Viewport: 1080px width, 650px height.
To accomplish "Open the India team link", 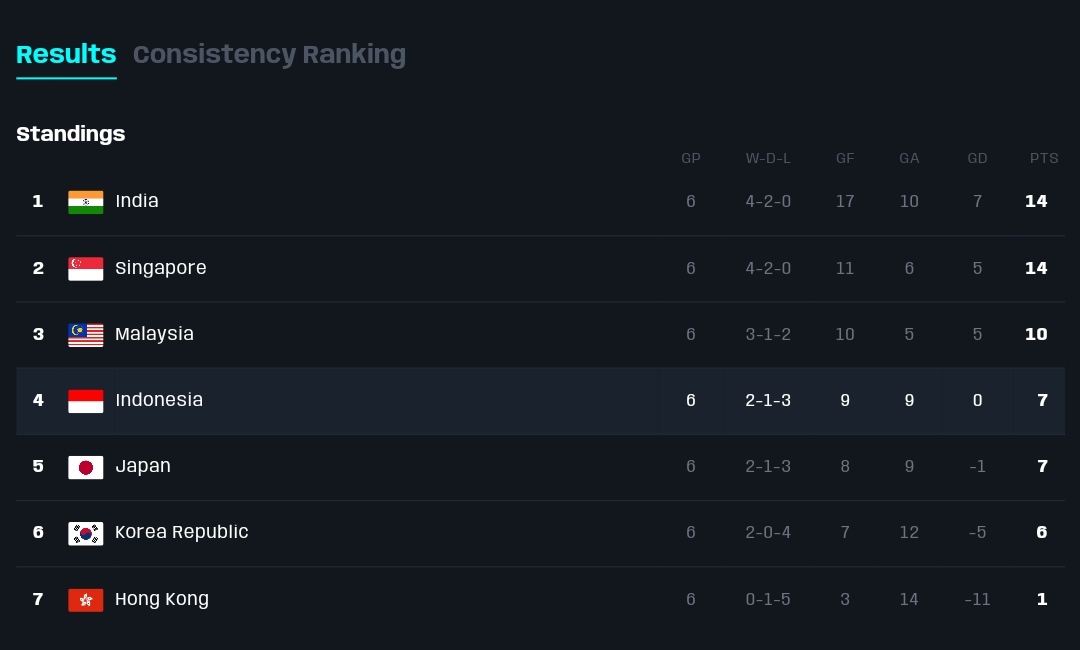I will [x=137, y=201].
